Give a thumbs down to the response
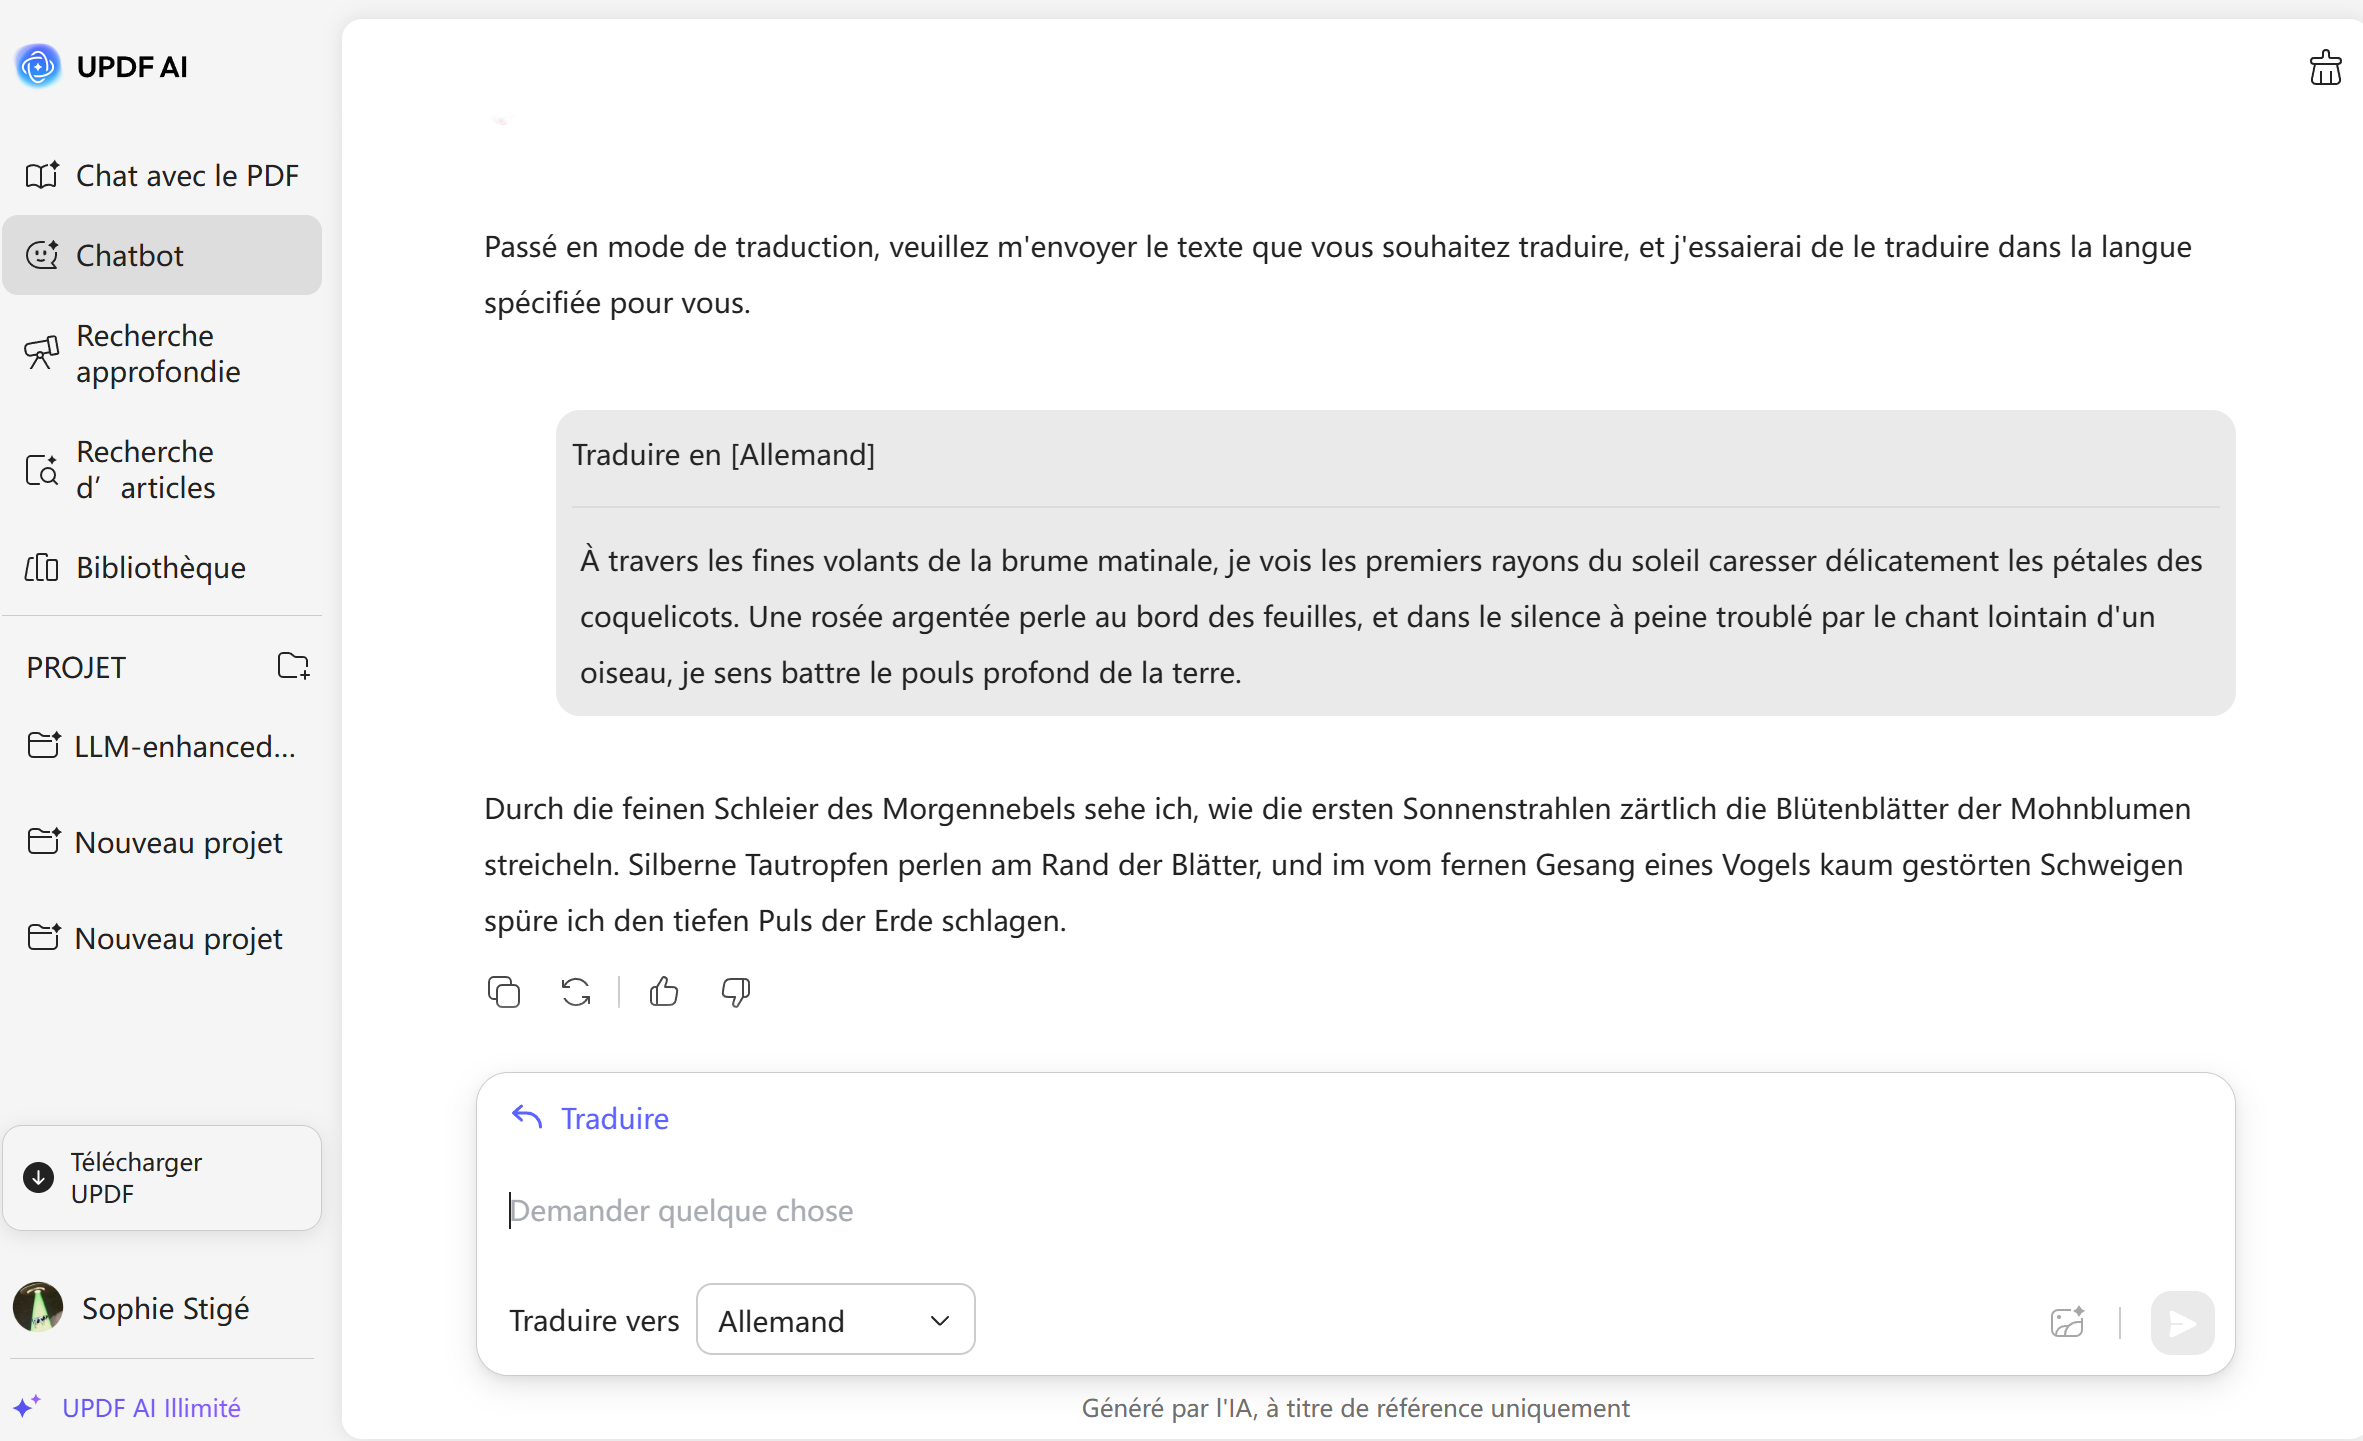Viewport: 2363px width, 1441px height. (734, 991)
